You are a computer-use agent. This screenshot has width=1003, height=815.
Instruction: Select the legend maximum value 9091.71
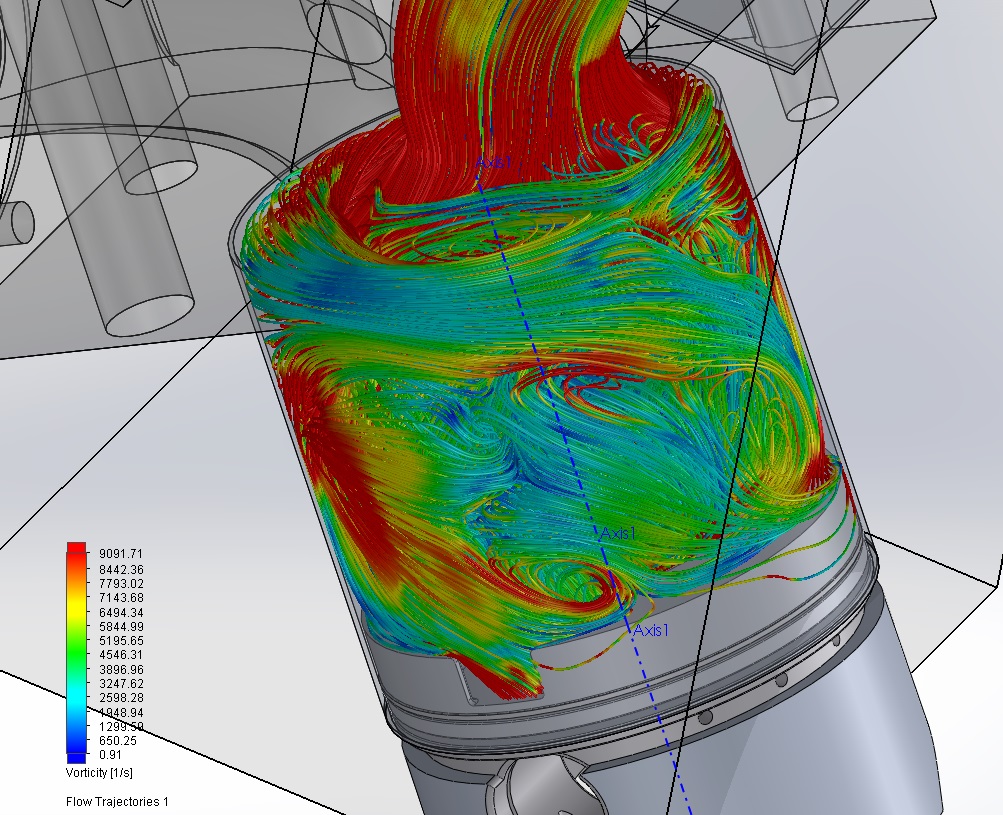[x=121, y=554]
